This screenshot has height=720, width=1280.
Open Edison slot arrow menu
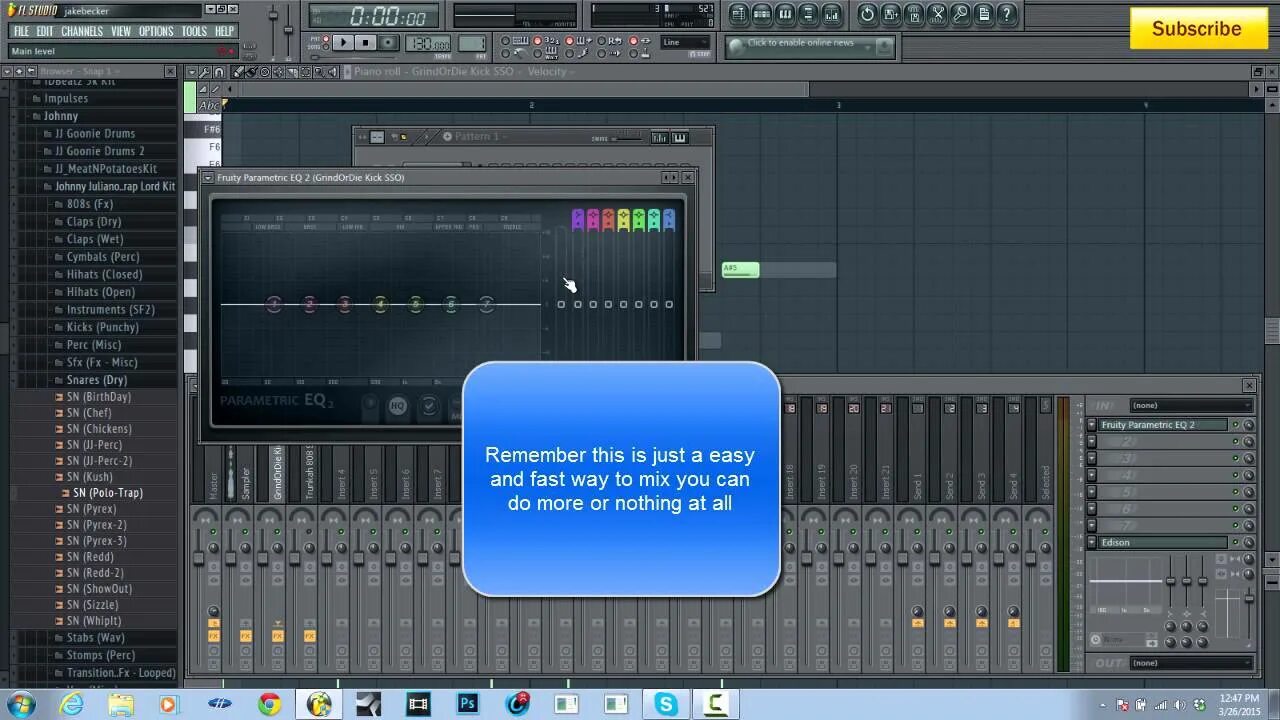pos(1092,542)
